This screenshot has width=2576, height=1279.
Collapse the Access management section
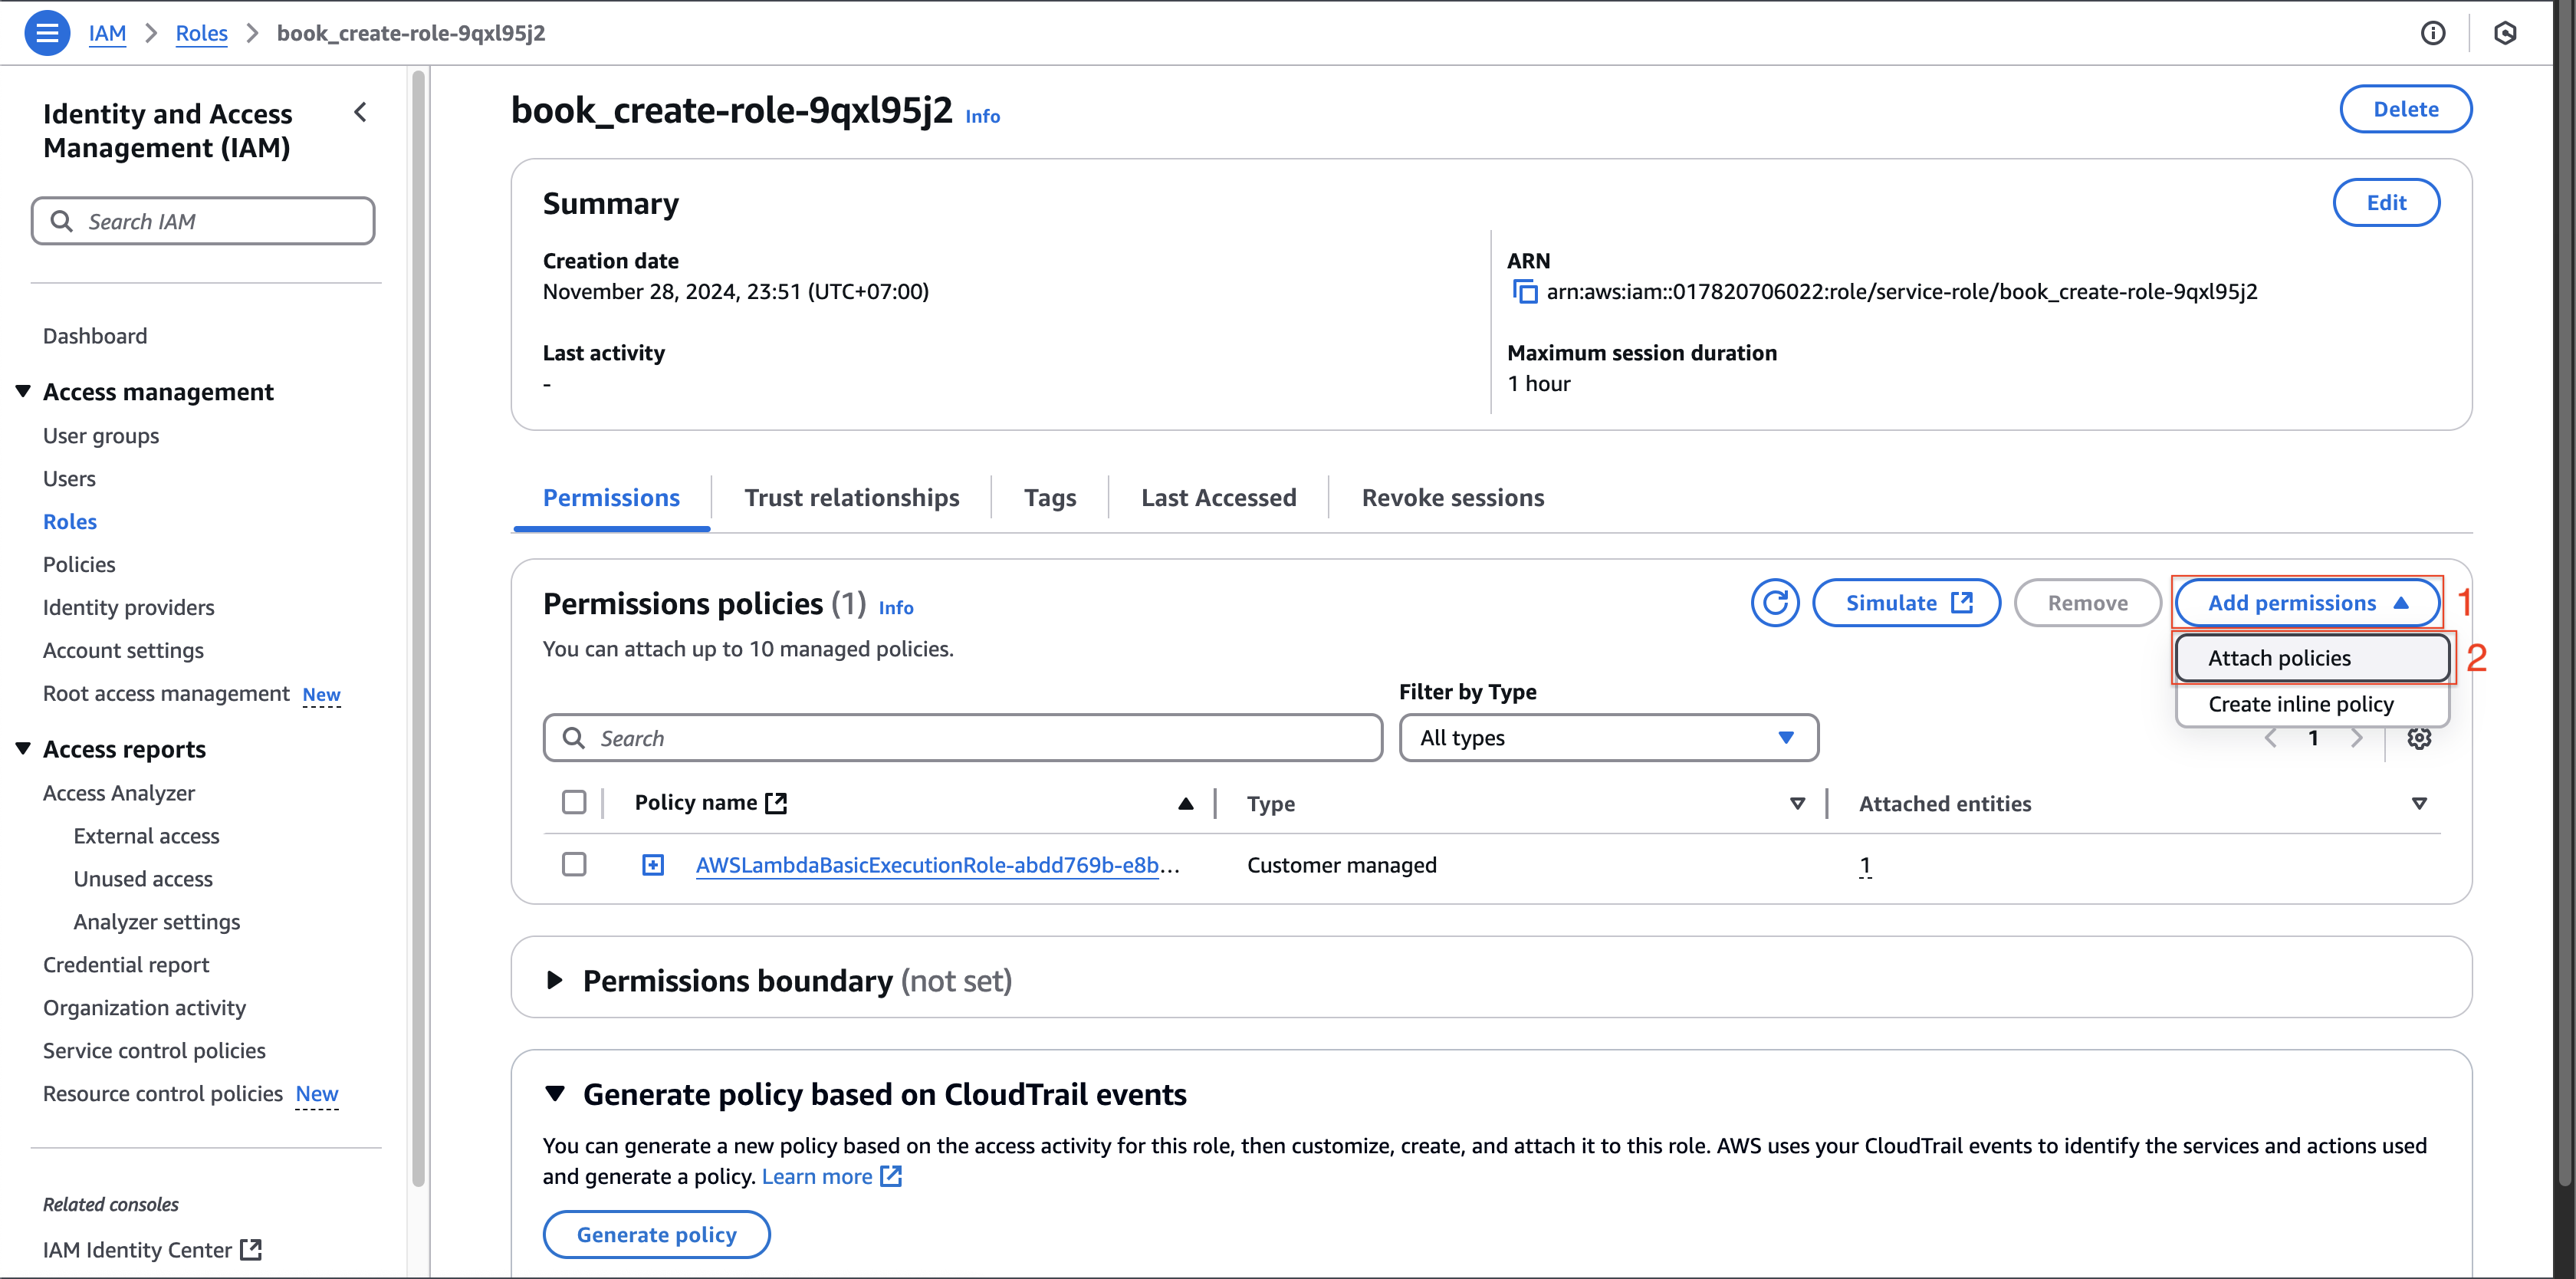coord(23,392)
